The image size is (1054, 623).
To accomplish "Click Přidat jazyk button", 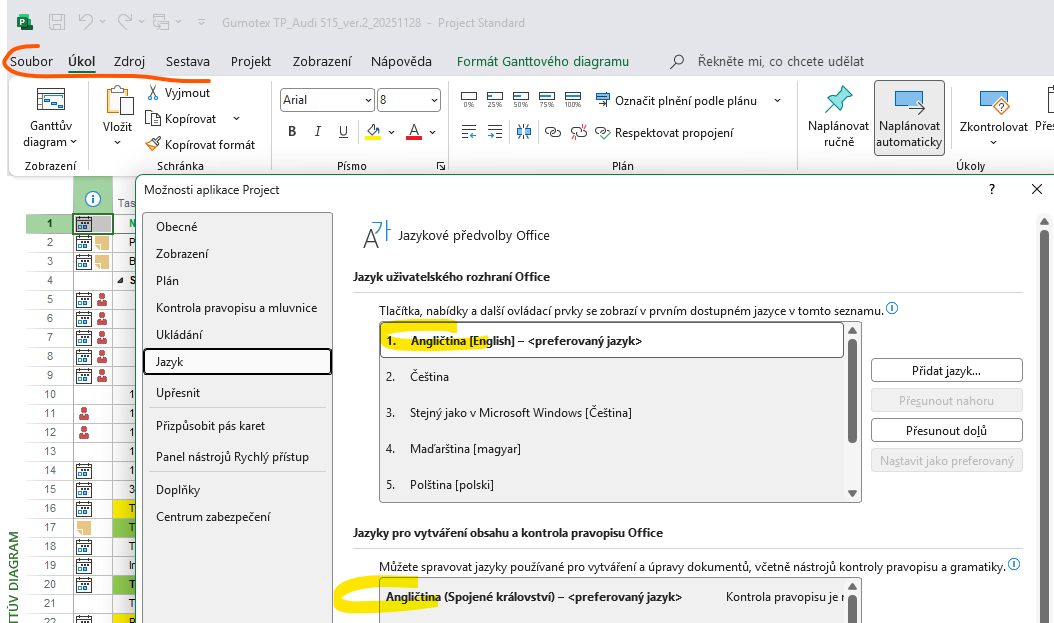I will click(x=946, y=370).
